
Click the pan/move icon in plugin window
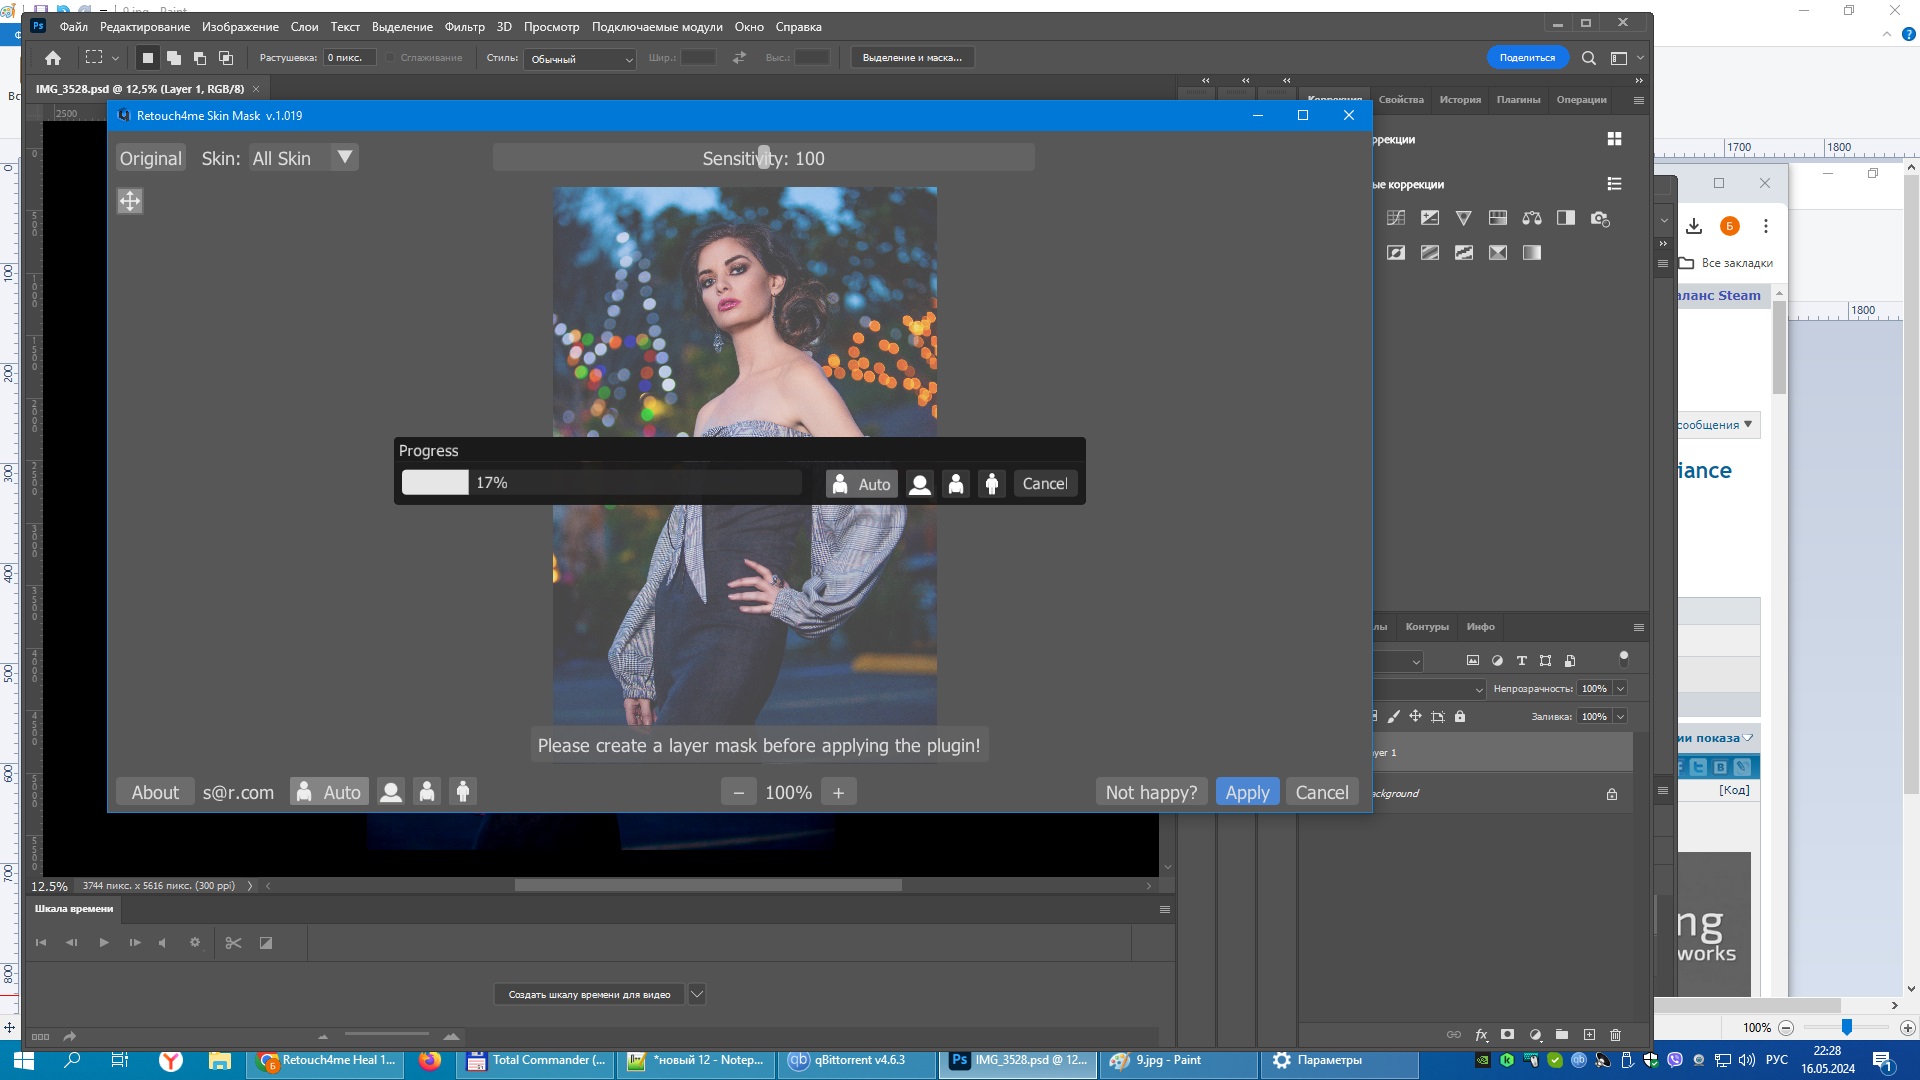130,201
